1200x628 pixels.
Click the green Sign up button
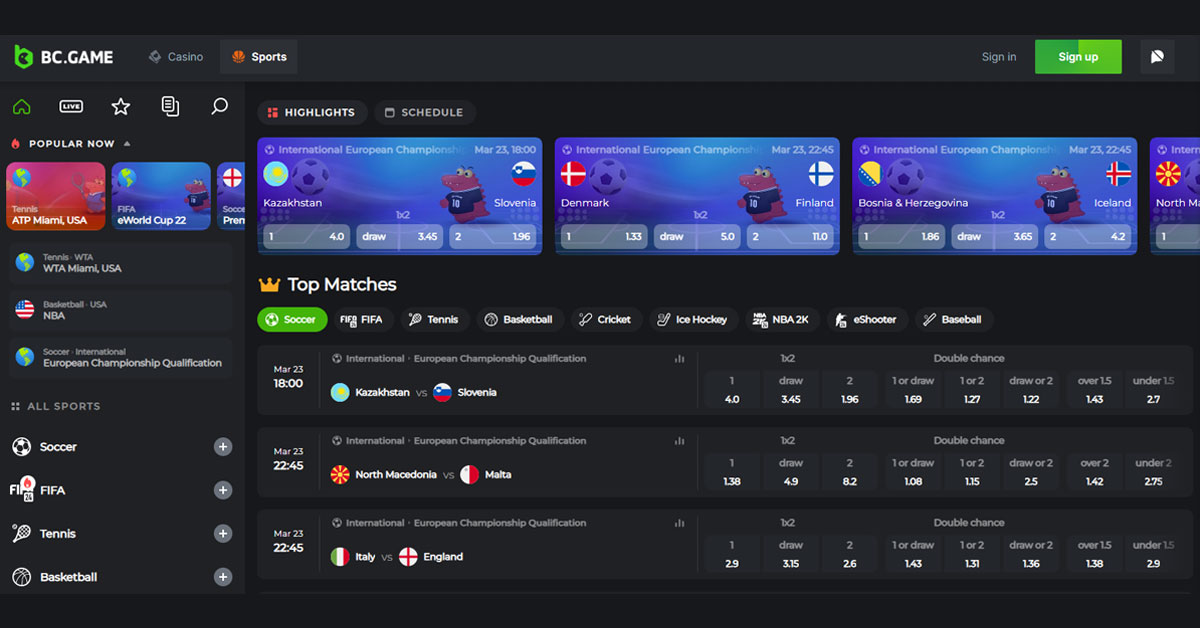click(1078, 57)
